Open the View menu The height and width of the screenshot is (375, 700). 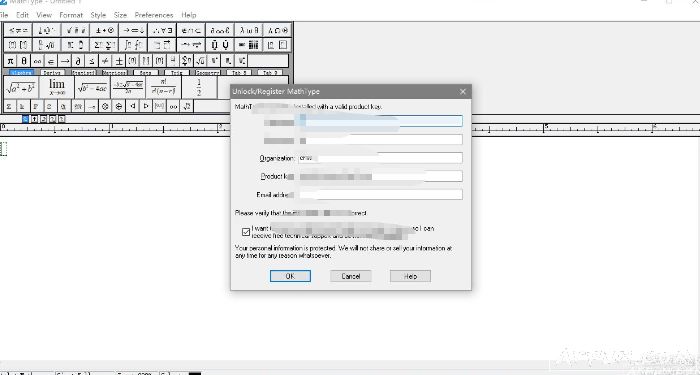(x=44, y=15)
